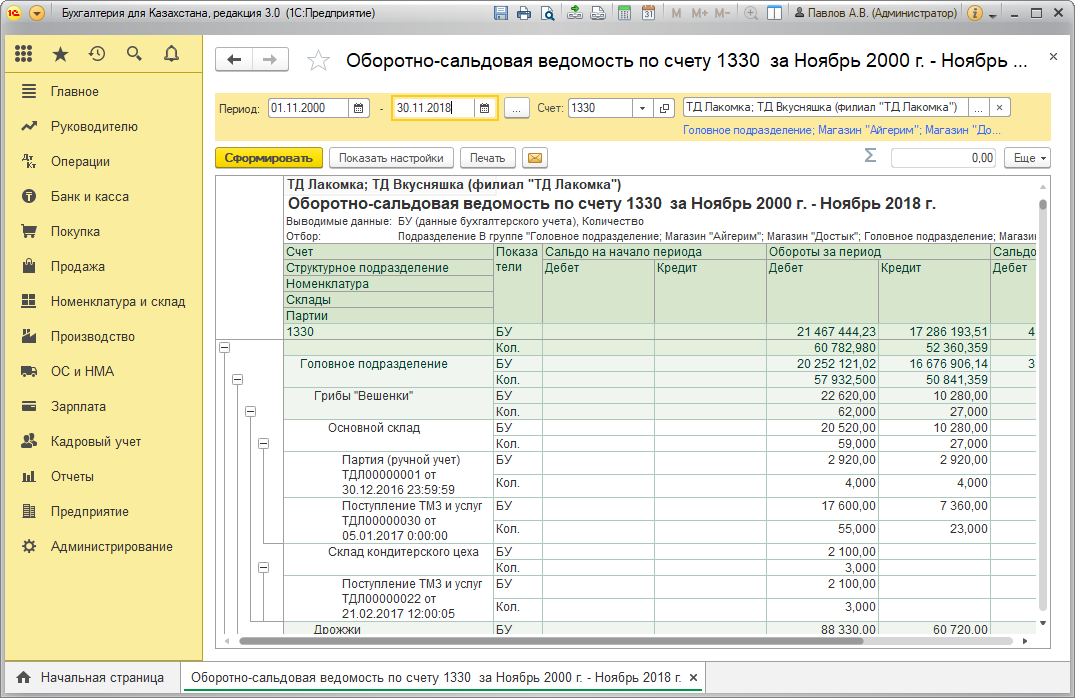
Task: Send report by email envelope icon
Action: coord(536,158)
